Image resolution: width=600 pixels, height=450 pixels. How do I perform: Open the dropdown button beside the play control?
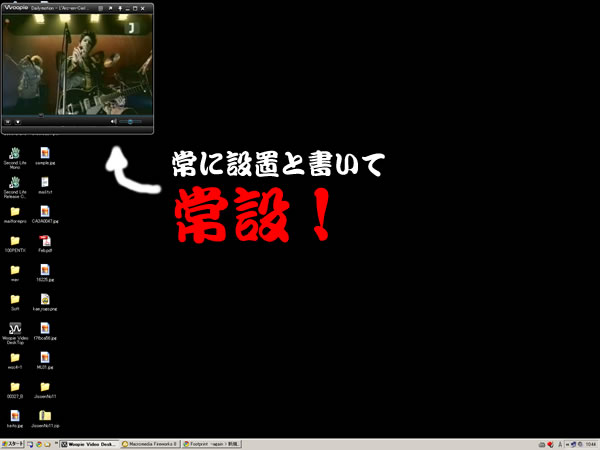click(18, 122)
